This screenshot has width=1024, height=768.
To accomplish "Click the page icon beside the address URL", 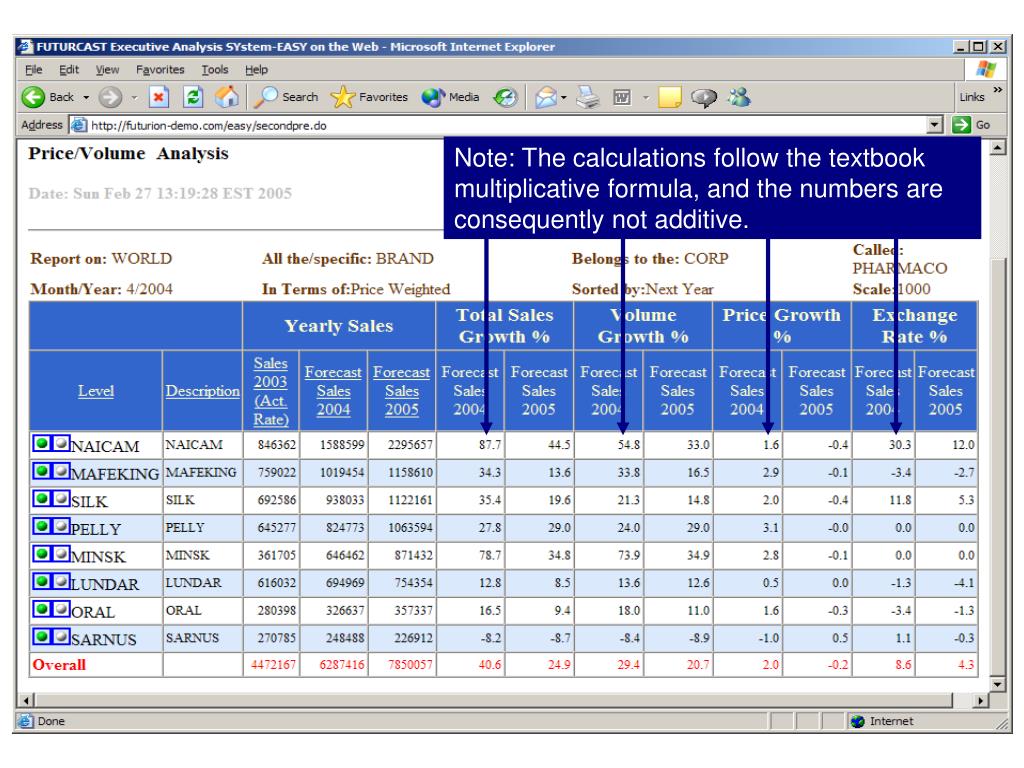I will (x=78, y=125).
